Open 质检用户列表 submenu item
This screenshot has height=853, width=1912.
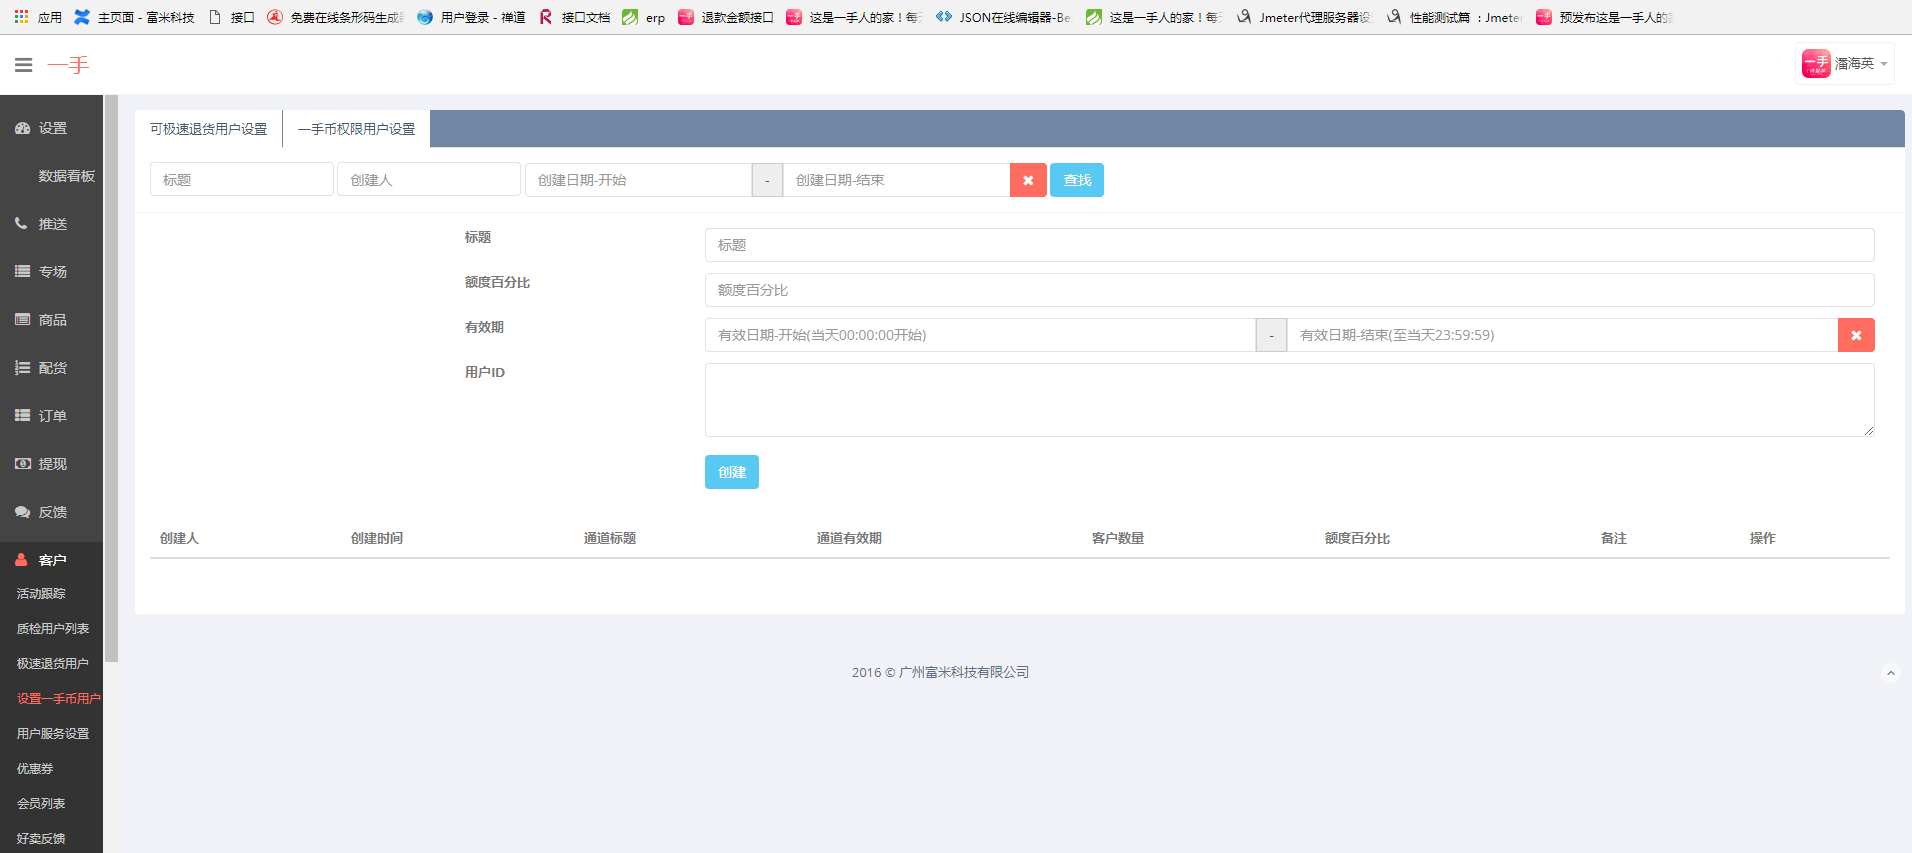coord(51,629)
